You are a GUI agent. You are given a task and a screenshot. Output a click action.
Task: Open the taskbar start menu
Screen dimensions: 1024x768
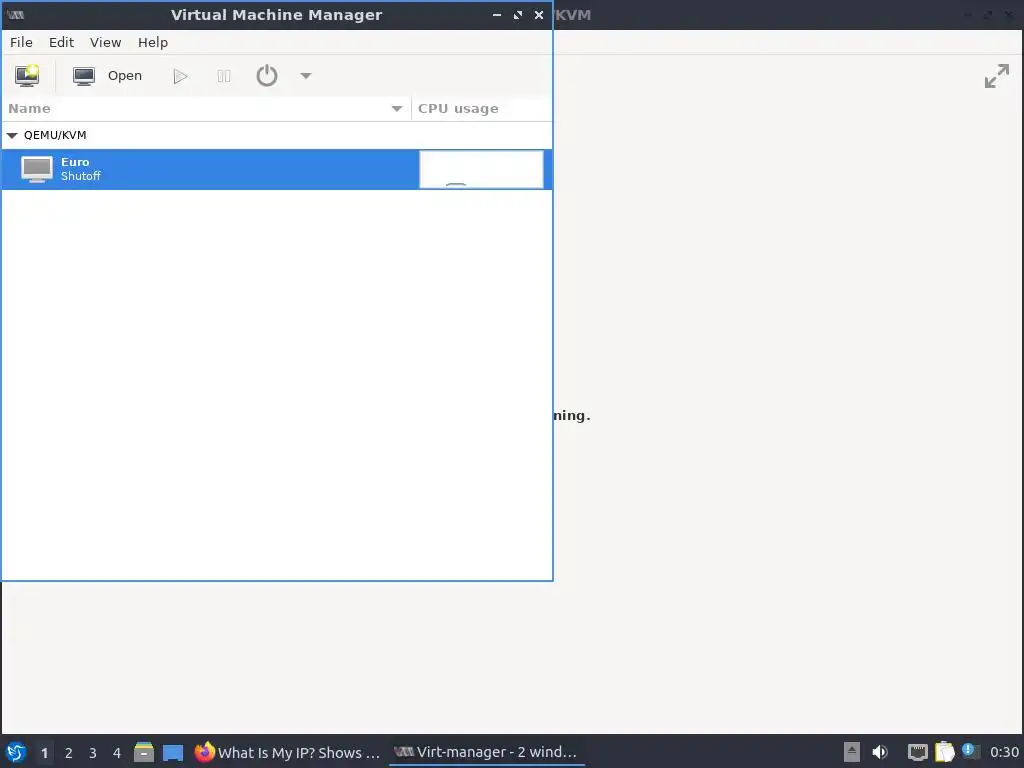point(16,752)
